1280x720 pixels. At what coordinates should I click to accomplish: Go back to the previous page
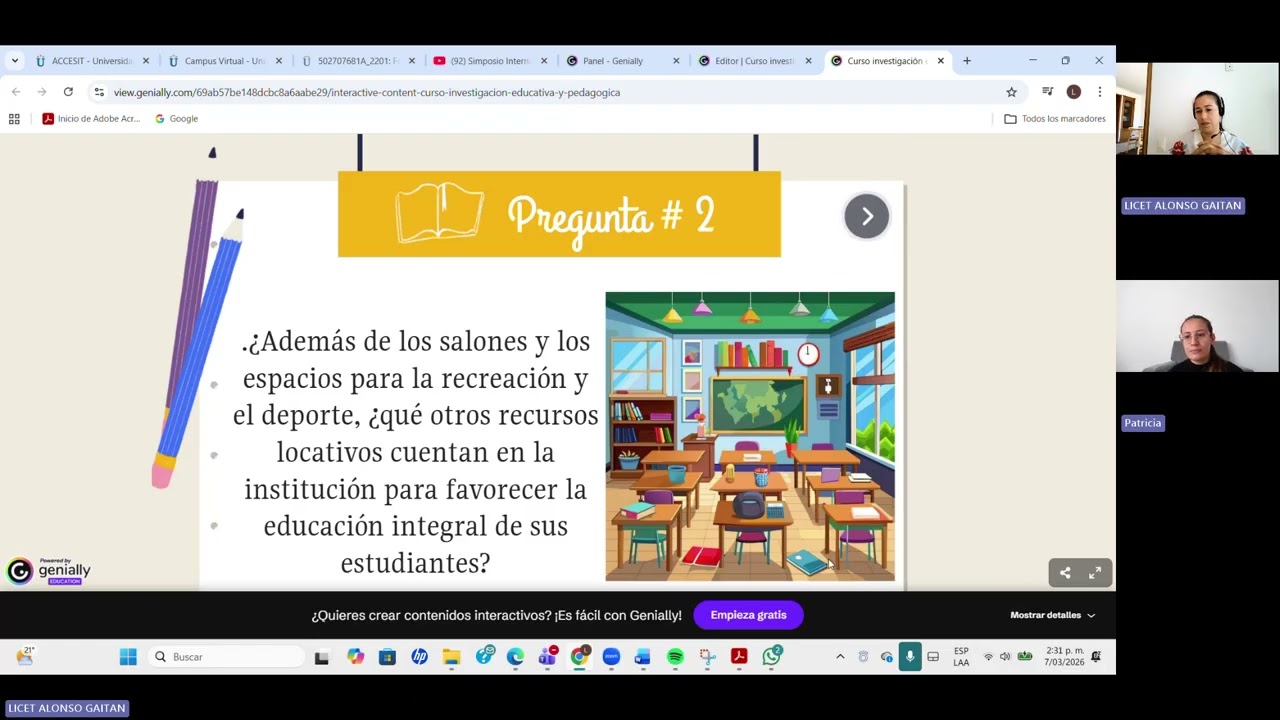coord(16,92)
